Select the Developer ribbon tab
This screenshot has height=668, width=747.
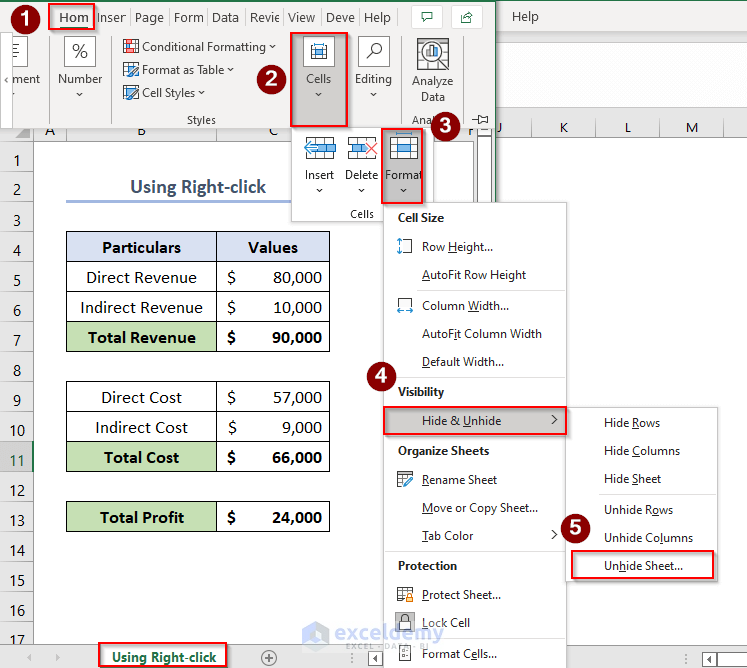click(340, 18)
